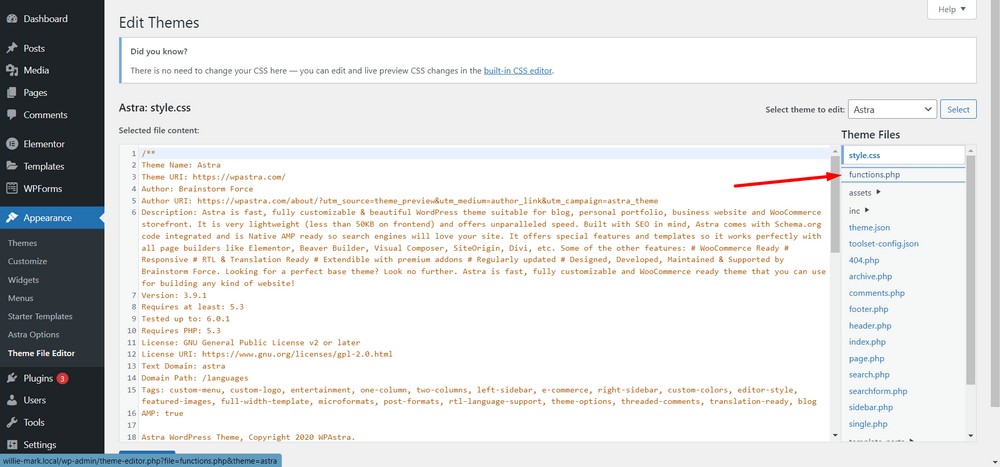This screenshot has height=467, width=1000.
Task: Click the Tools wrench icon
Action: pyautogui.click(x=11, y=422)
